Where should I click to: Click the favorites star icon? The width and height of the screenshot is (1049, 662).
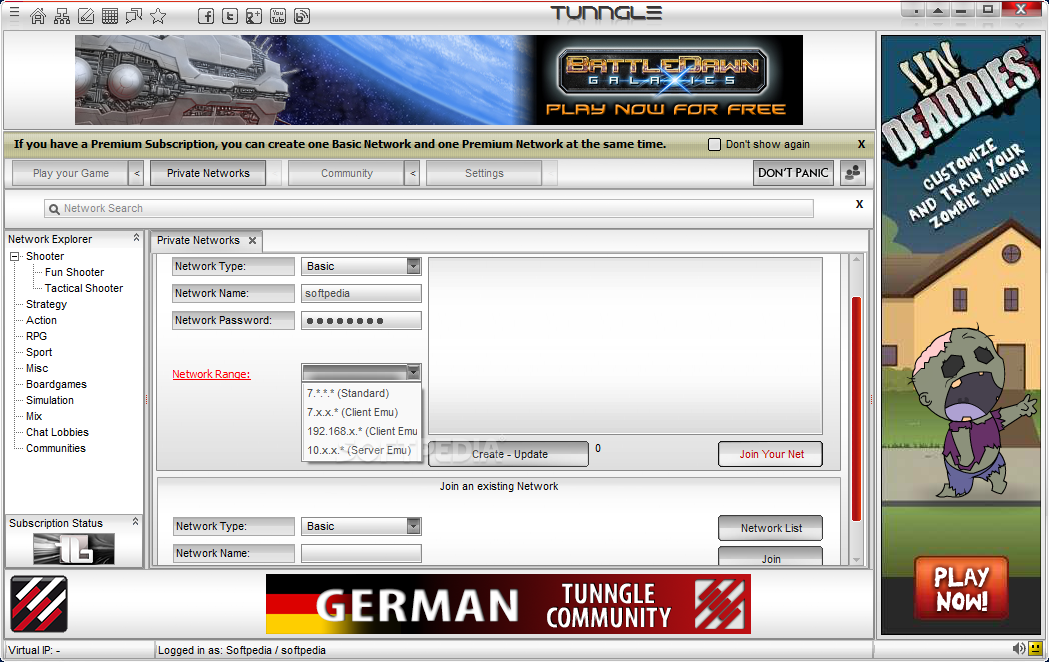point(158,16)
